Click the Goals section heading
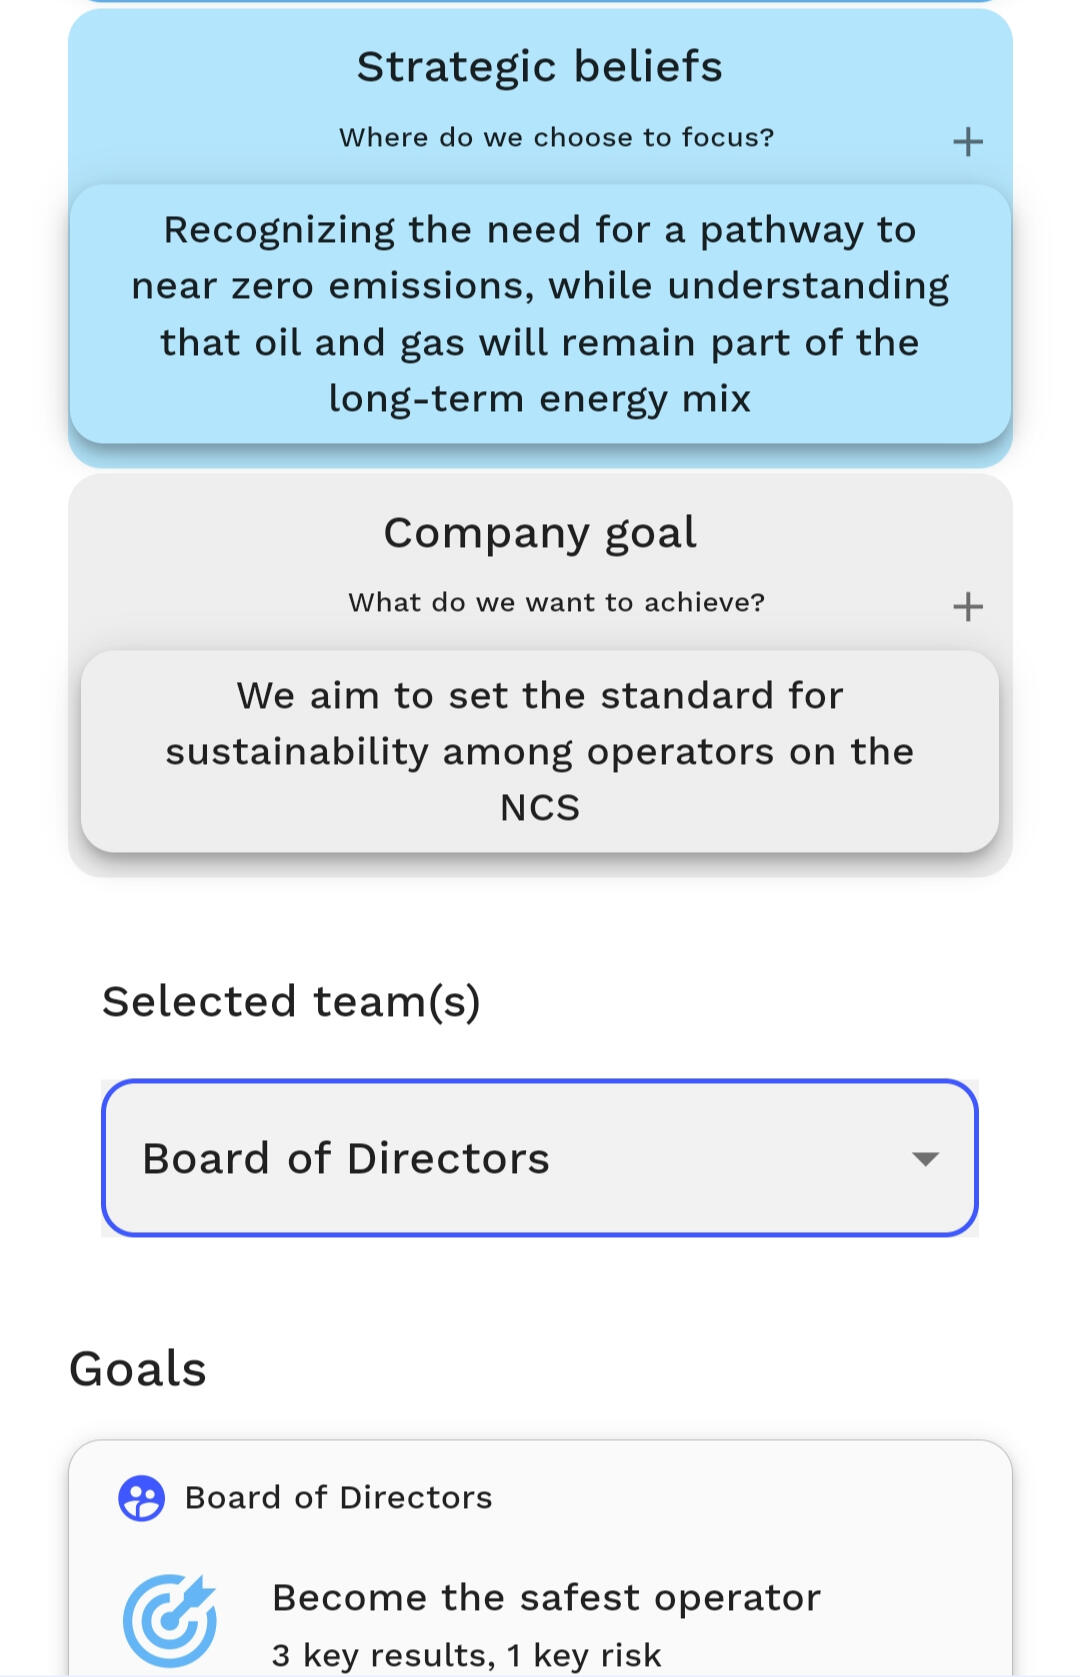 [x=138, y=1369]
